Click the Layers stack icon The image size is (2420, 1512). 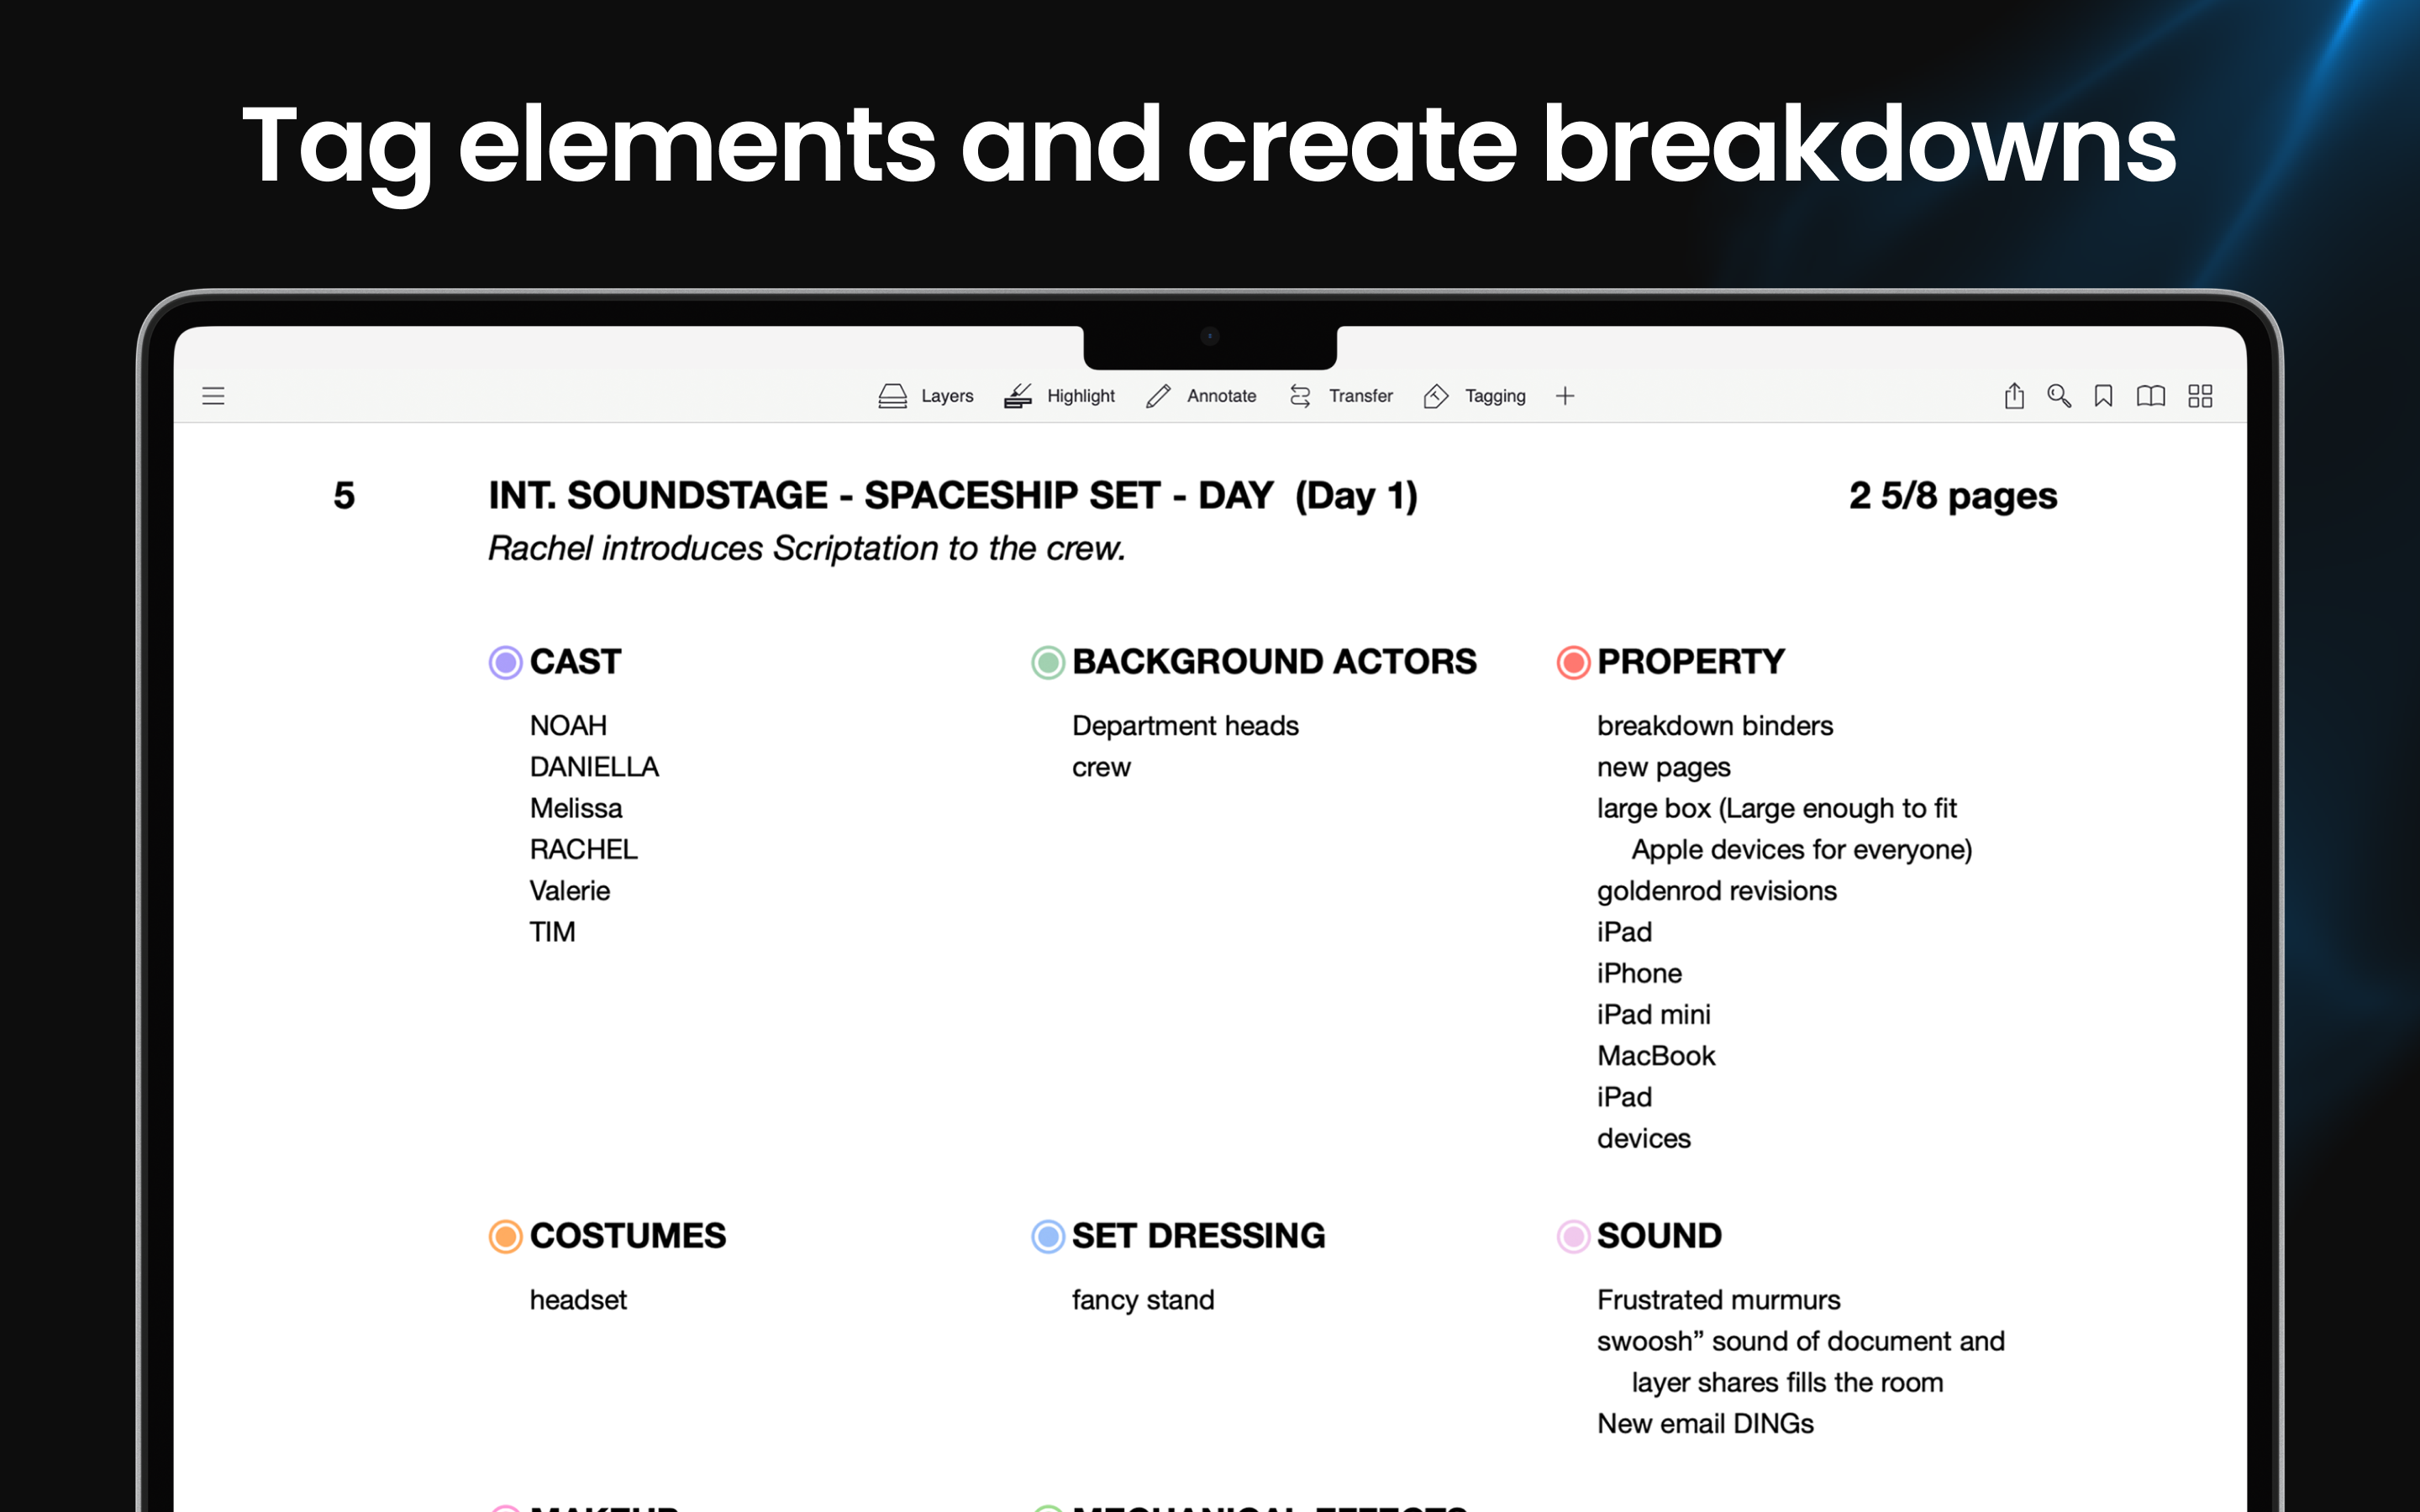click(892, 396)
